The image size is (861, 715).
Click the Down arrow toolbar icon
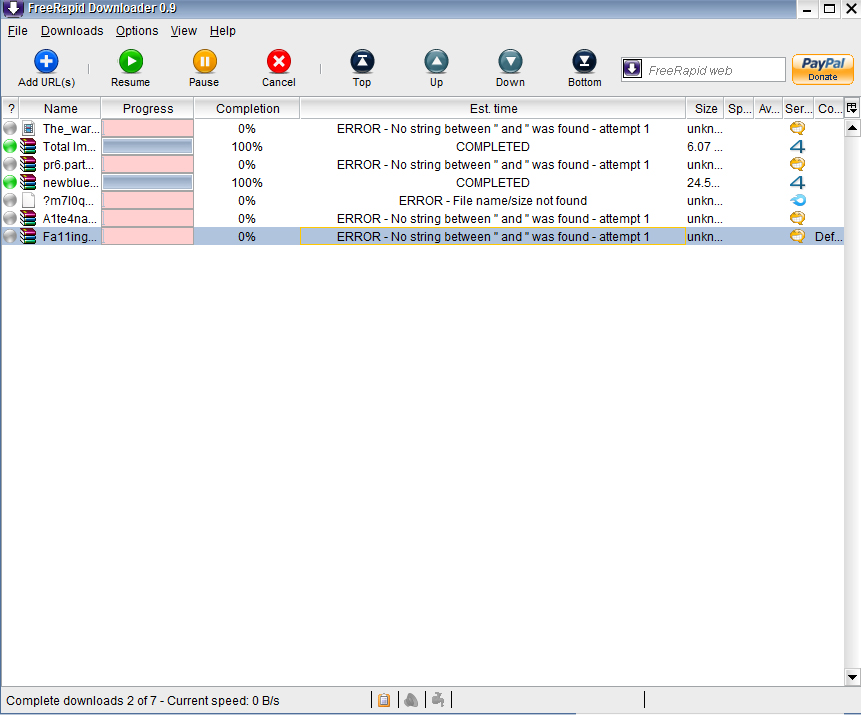[510, 63]
